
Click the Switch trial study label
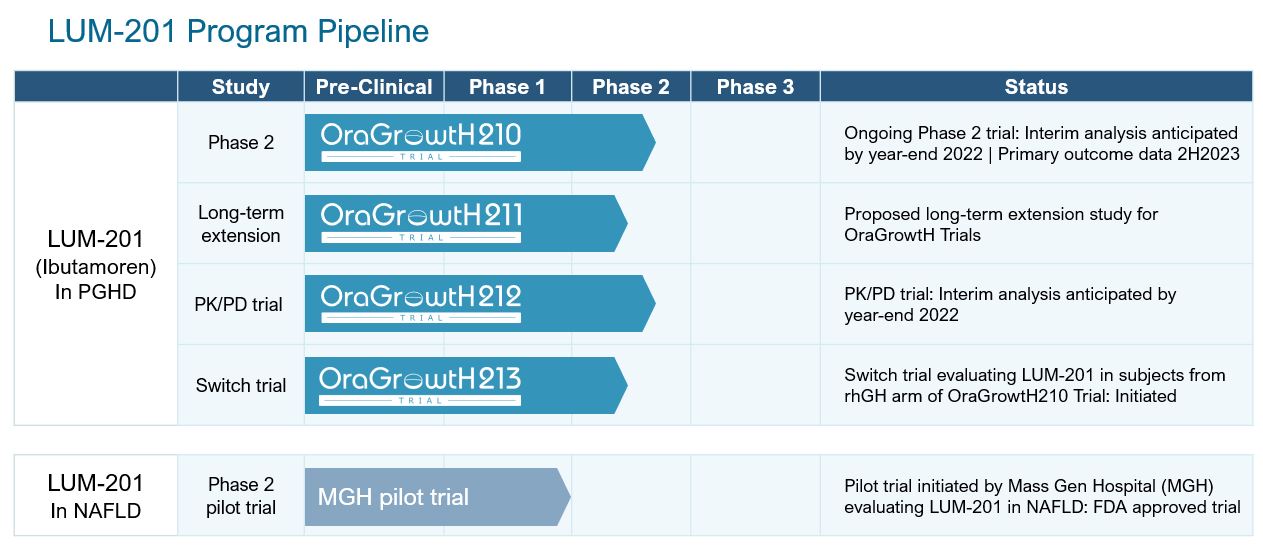click(x=241, y=385)
